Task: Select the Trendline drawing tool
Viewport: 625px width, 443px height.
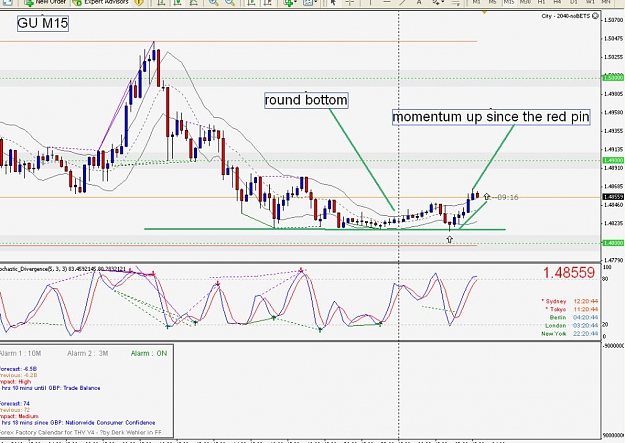Action: [x=403, y=2]
